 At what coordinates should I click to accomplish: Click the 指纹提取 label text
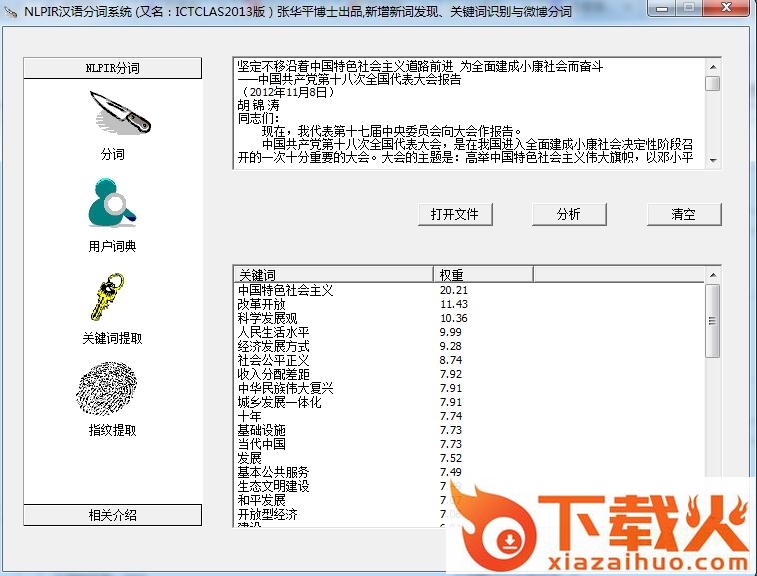pyautogui.click(x=112, y=430)
